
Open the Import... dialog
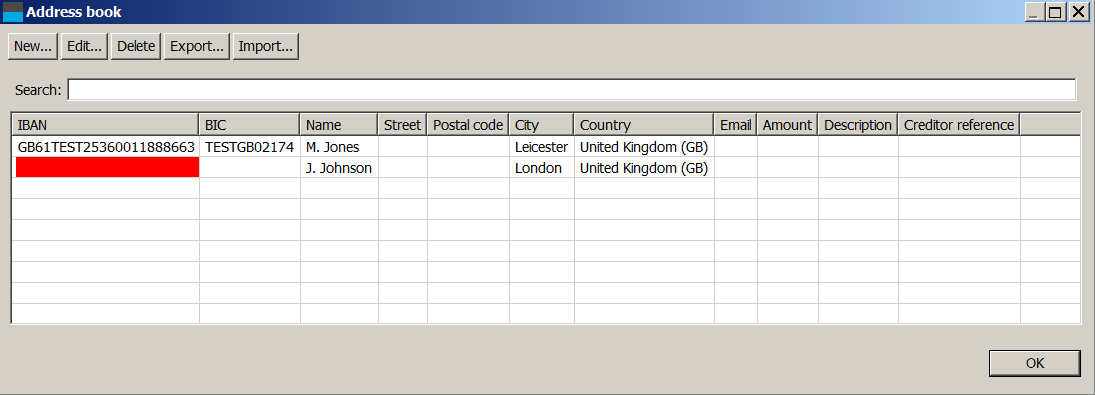(265, 47)
